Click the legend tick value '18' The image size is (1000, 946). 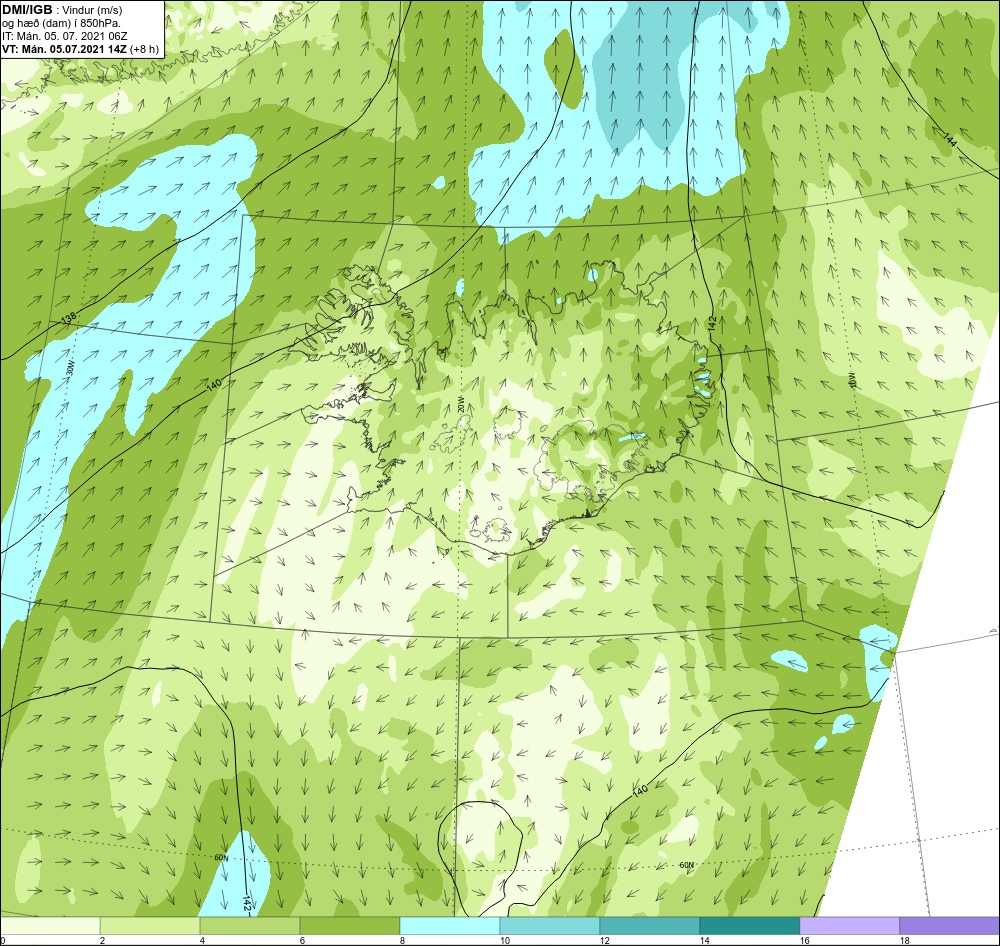tap(904, 940)
